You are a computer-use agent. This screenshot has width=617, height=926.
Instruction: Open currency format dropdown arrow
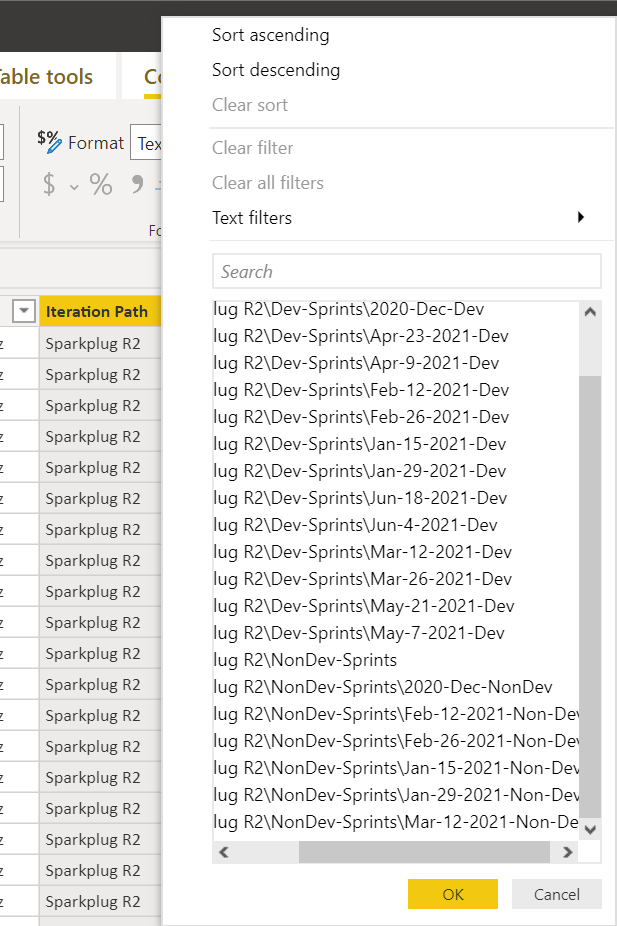point(74,187)
